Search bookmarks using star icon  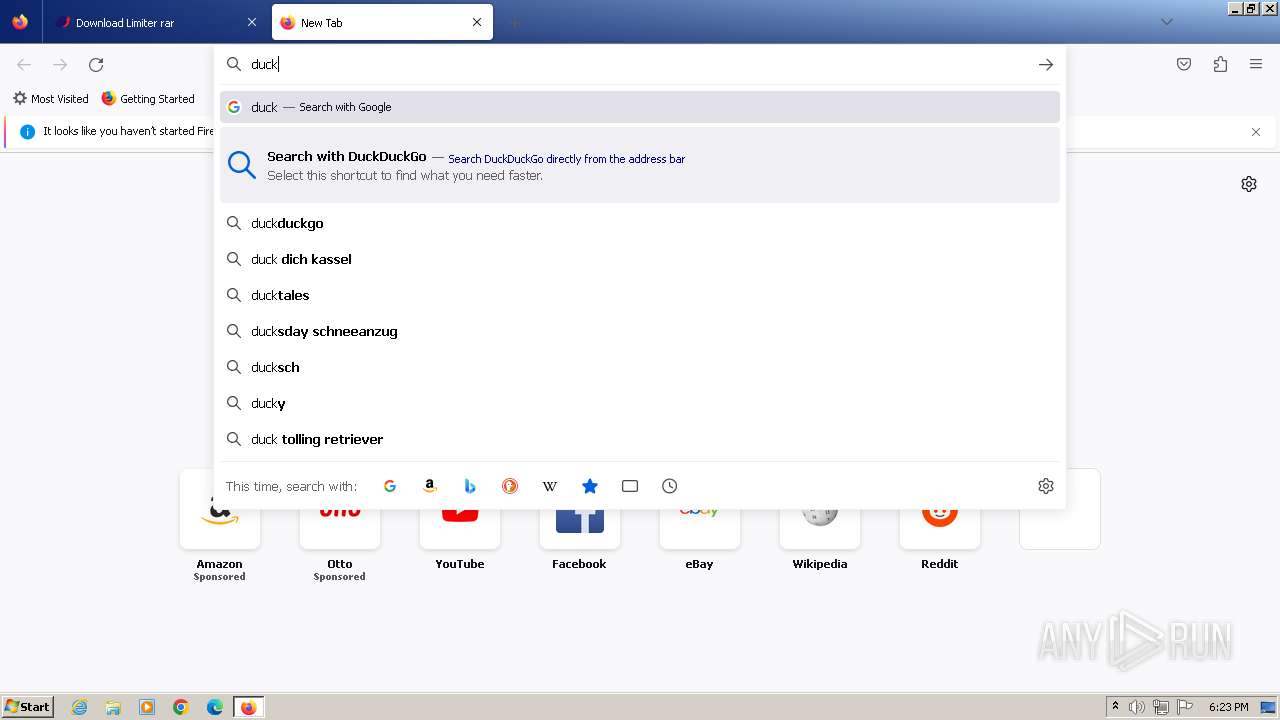coord(590,486)
